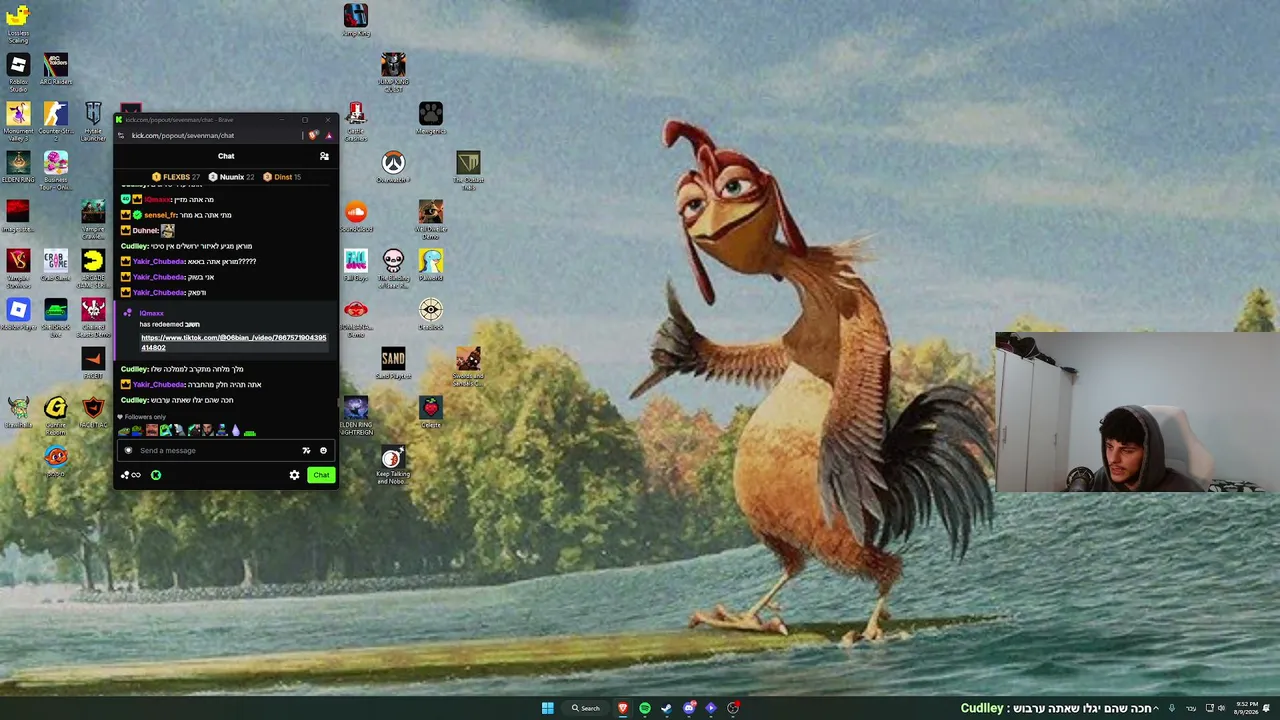Open the FACEIT desktop shortcut

pyautogui.click(x=93, y=364)
